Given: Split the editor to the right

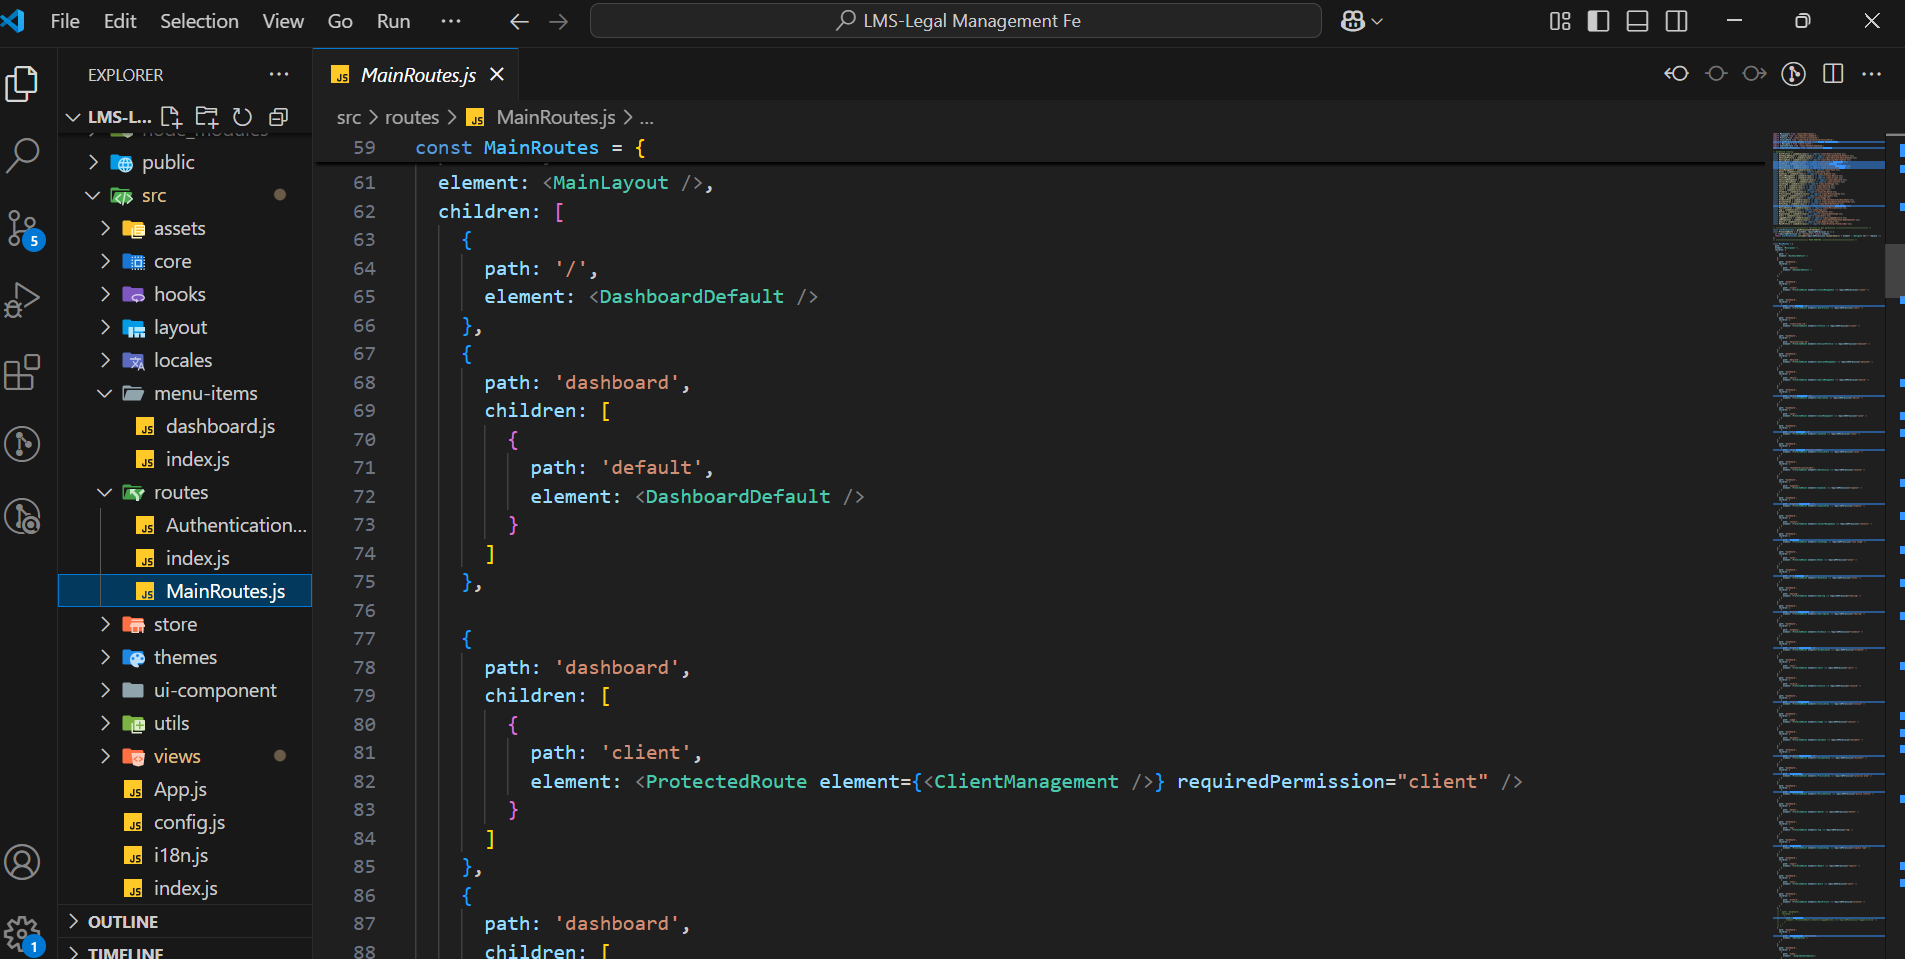Looking at the screenshot, I should [1832, 74].
